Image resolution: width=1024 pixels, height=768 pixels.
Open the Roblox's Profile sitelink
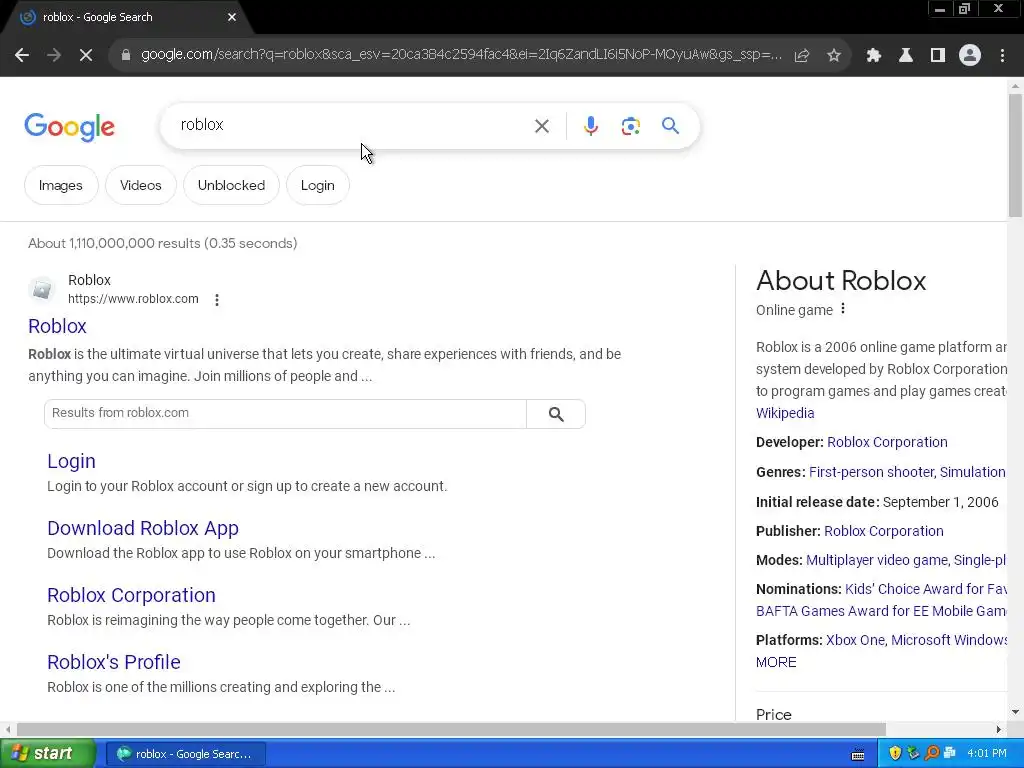tap(114, 662)
